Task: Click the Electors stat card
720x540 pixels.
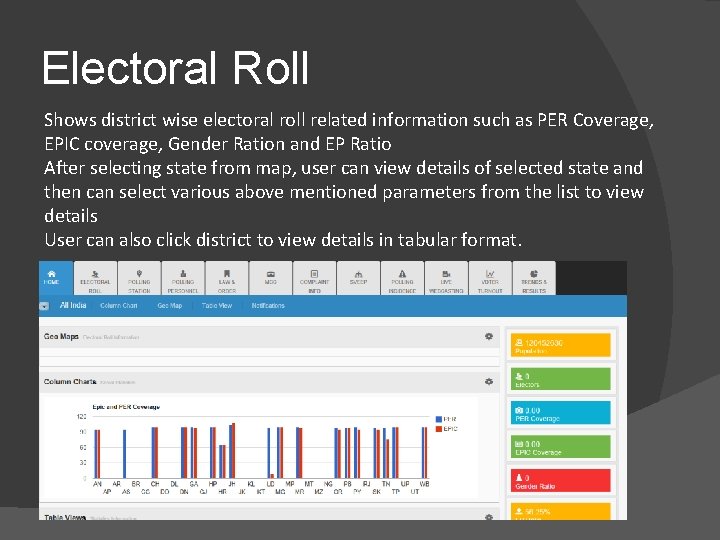Action: (x=561, y=379)
